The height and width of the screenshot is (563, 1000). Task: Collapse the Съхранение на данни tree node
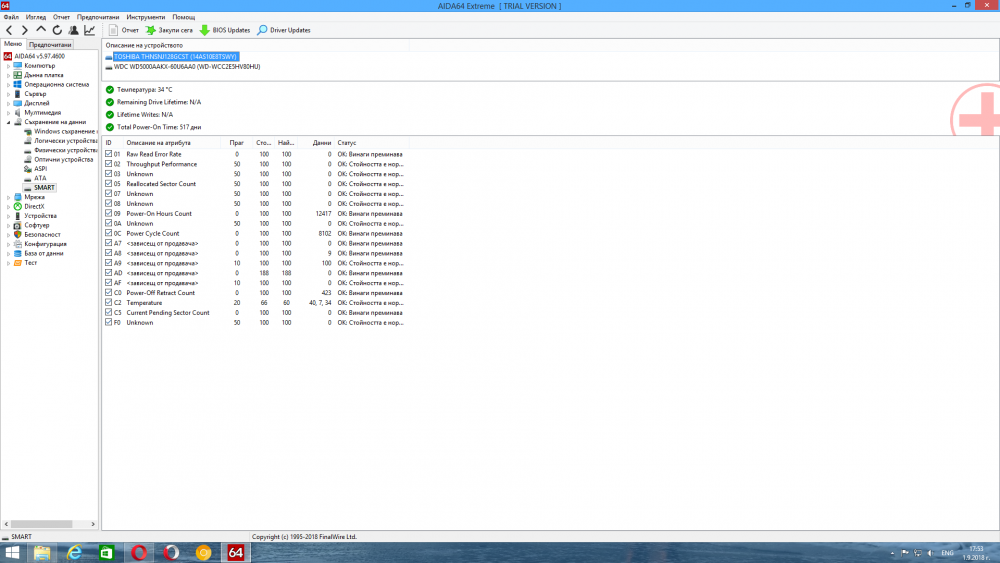[x=8, y=122]
